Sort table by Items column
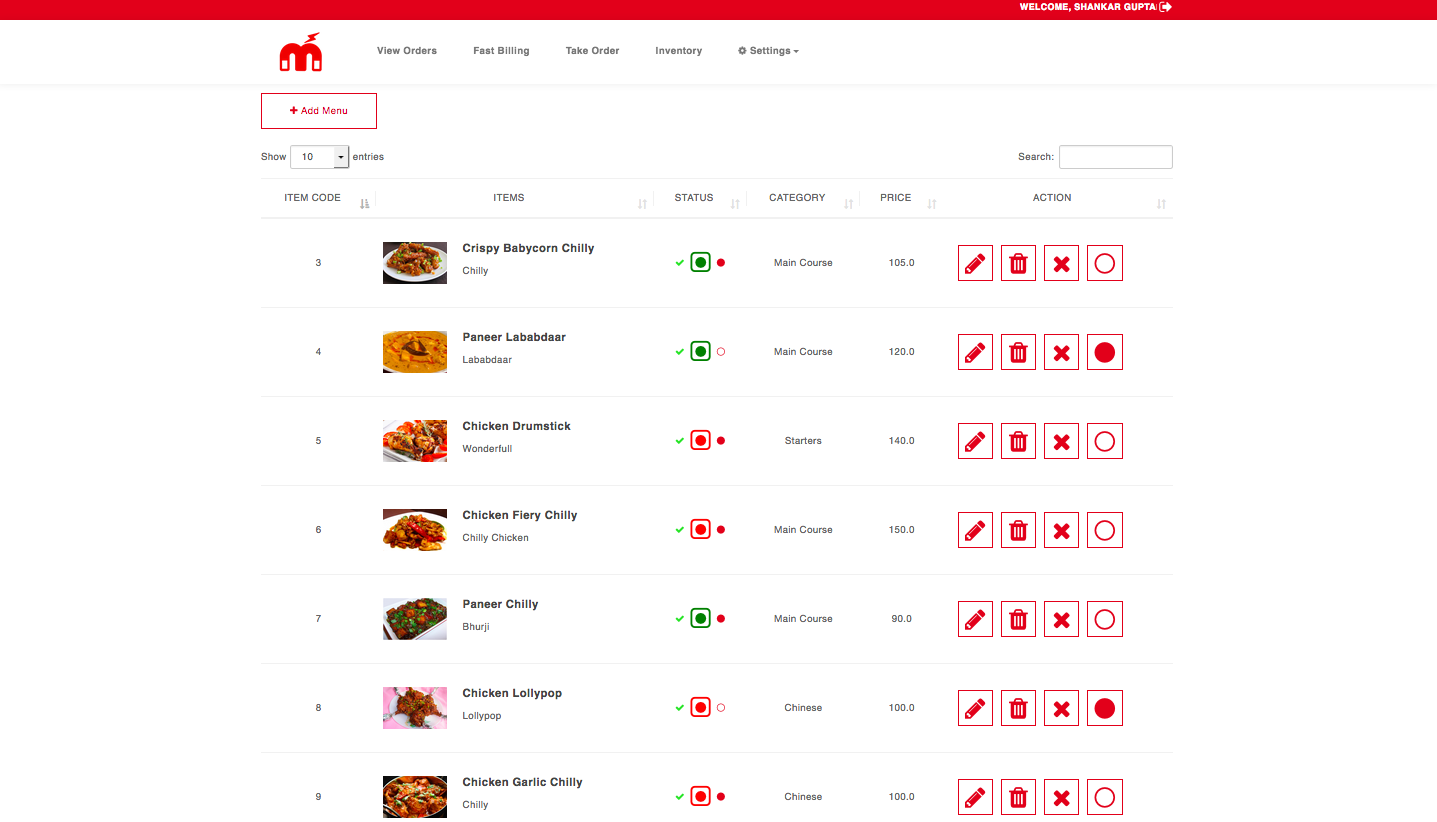 tap(514, 198)
